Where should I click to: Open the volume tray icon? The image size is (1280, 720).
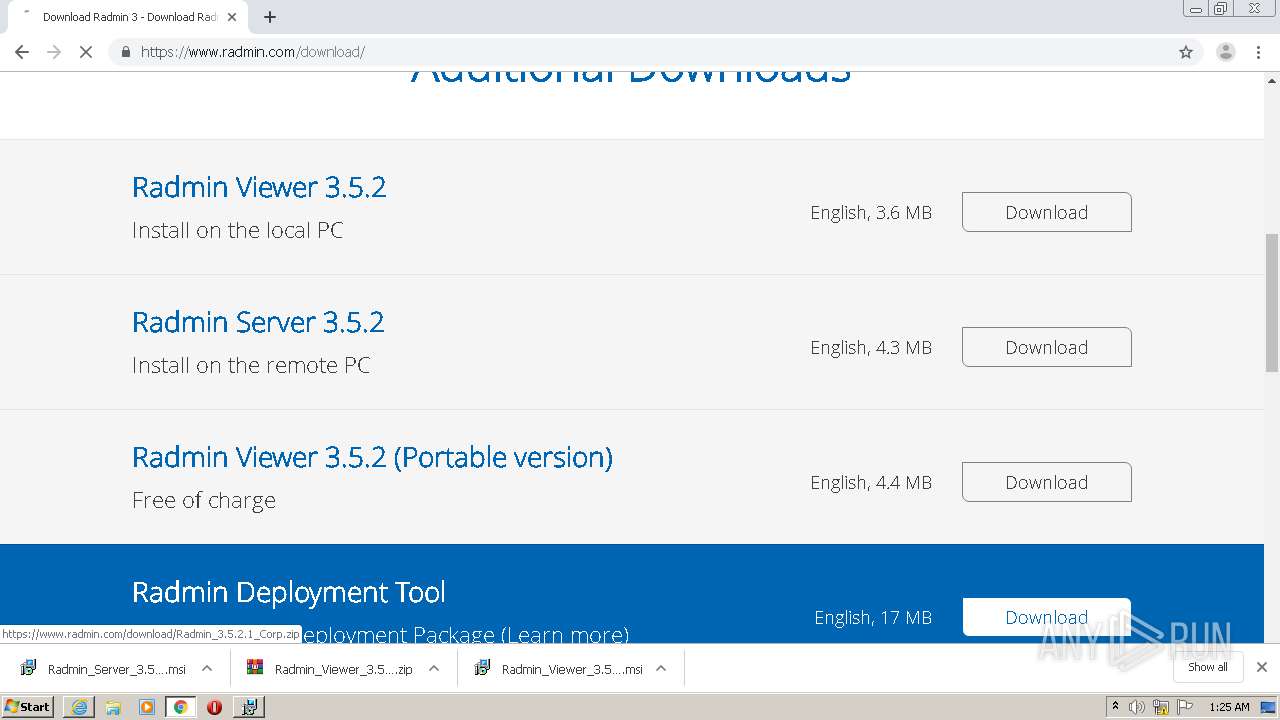point(1137,707)
